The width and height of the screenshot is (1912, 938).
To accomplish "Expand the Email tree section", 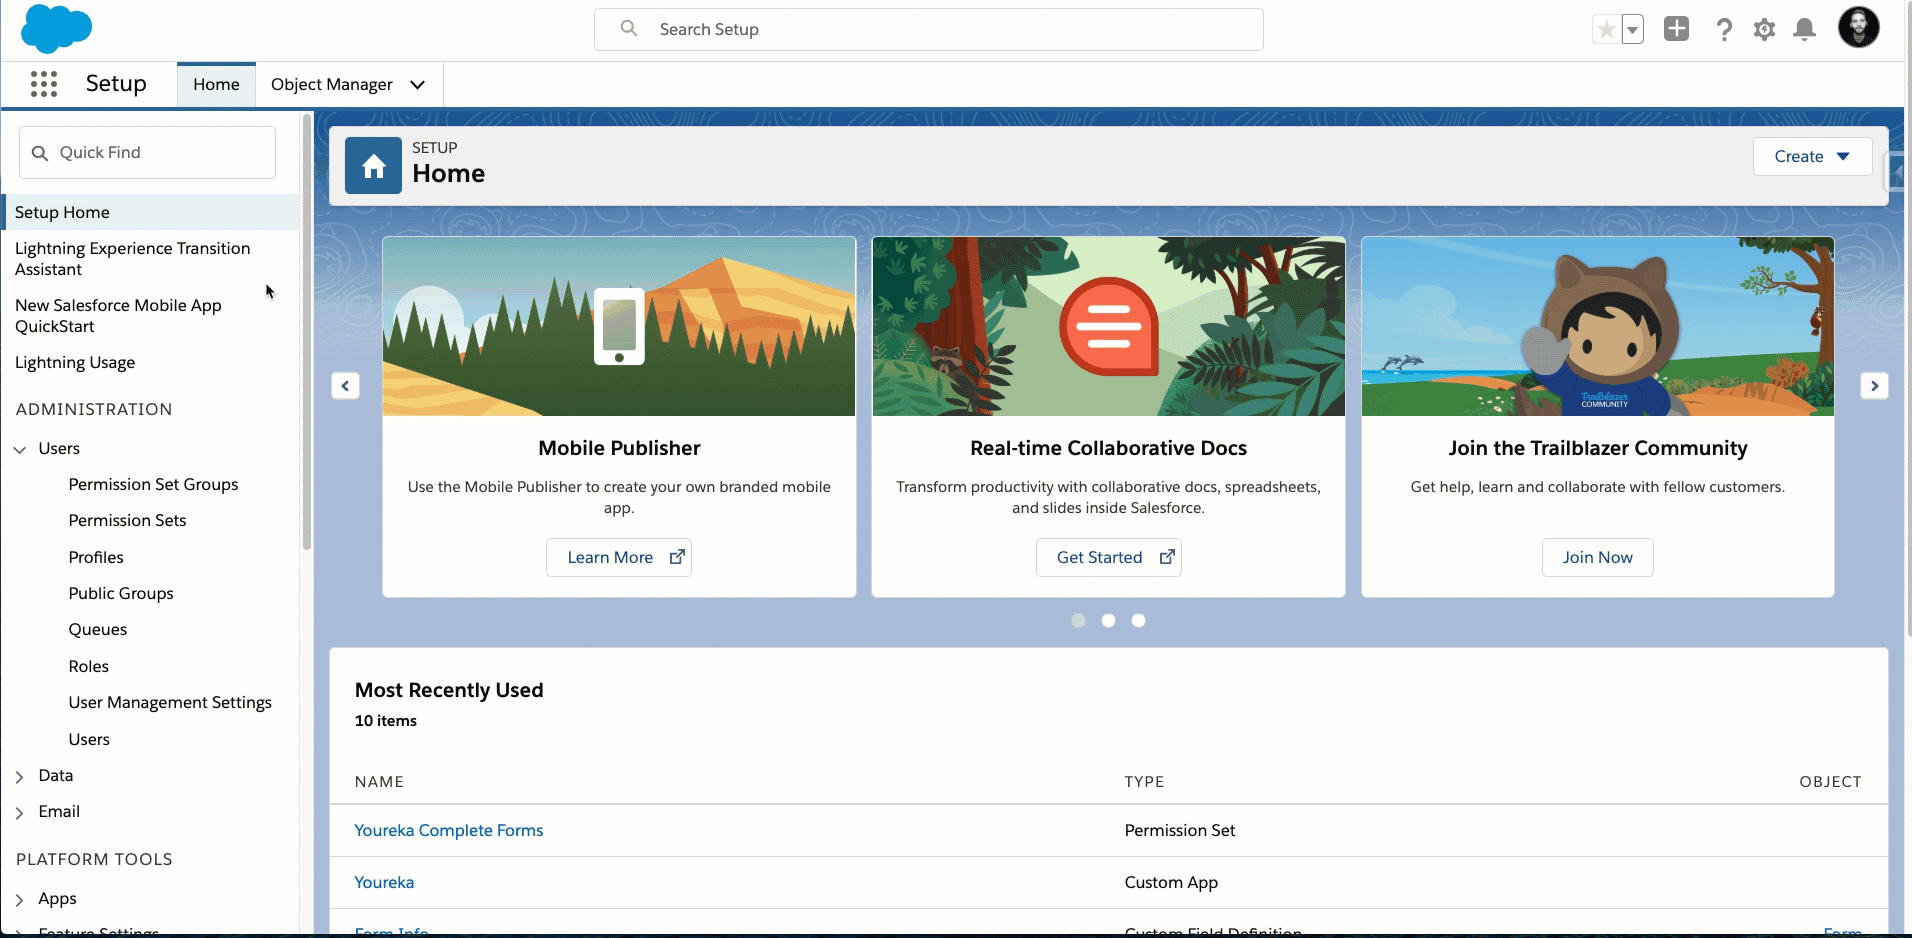I will [20, 813].
